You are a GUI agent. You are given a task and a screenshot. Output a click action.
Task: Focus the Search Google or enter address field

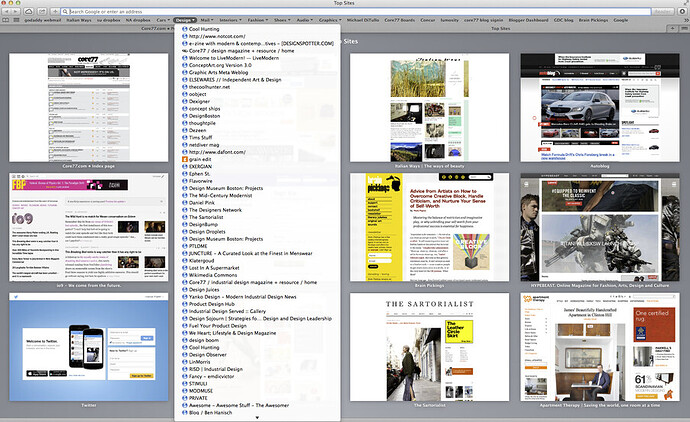click(356, 11)
